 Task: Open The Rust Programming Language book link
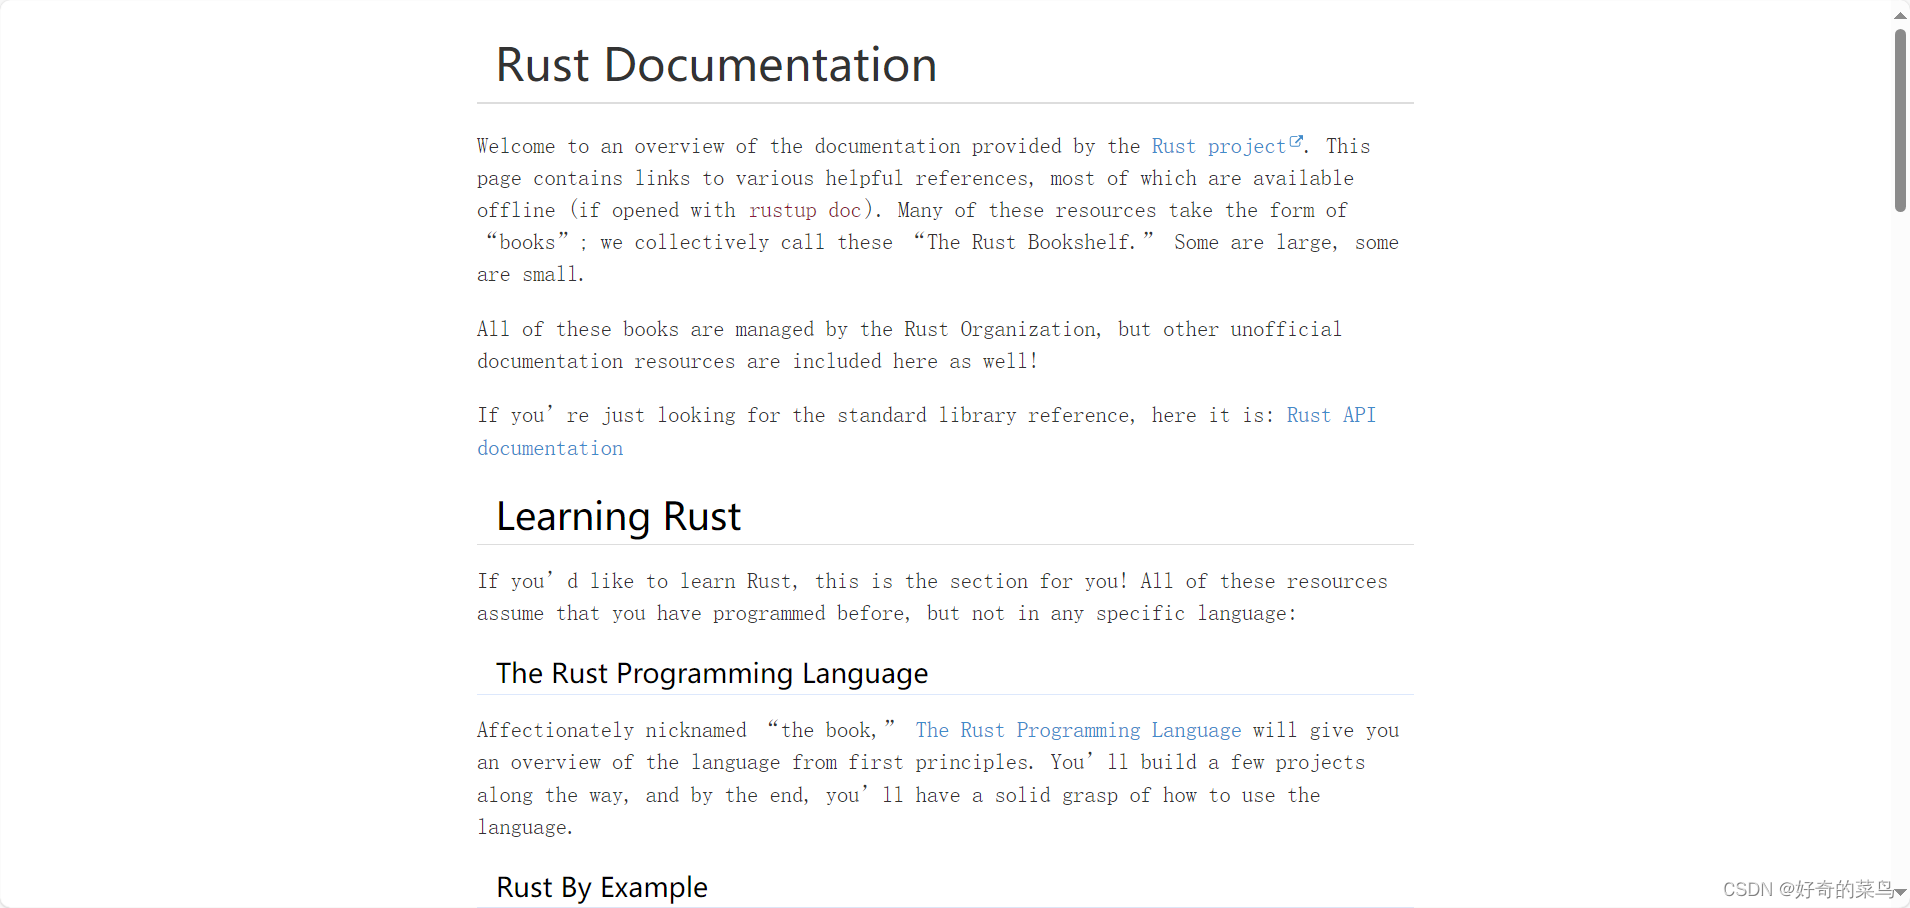pos(1077,730)
